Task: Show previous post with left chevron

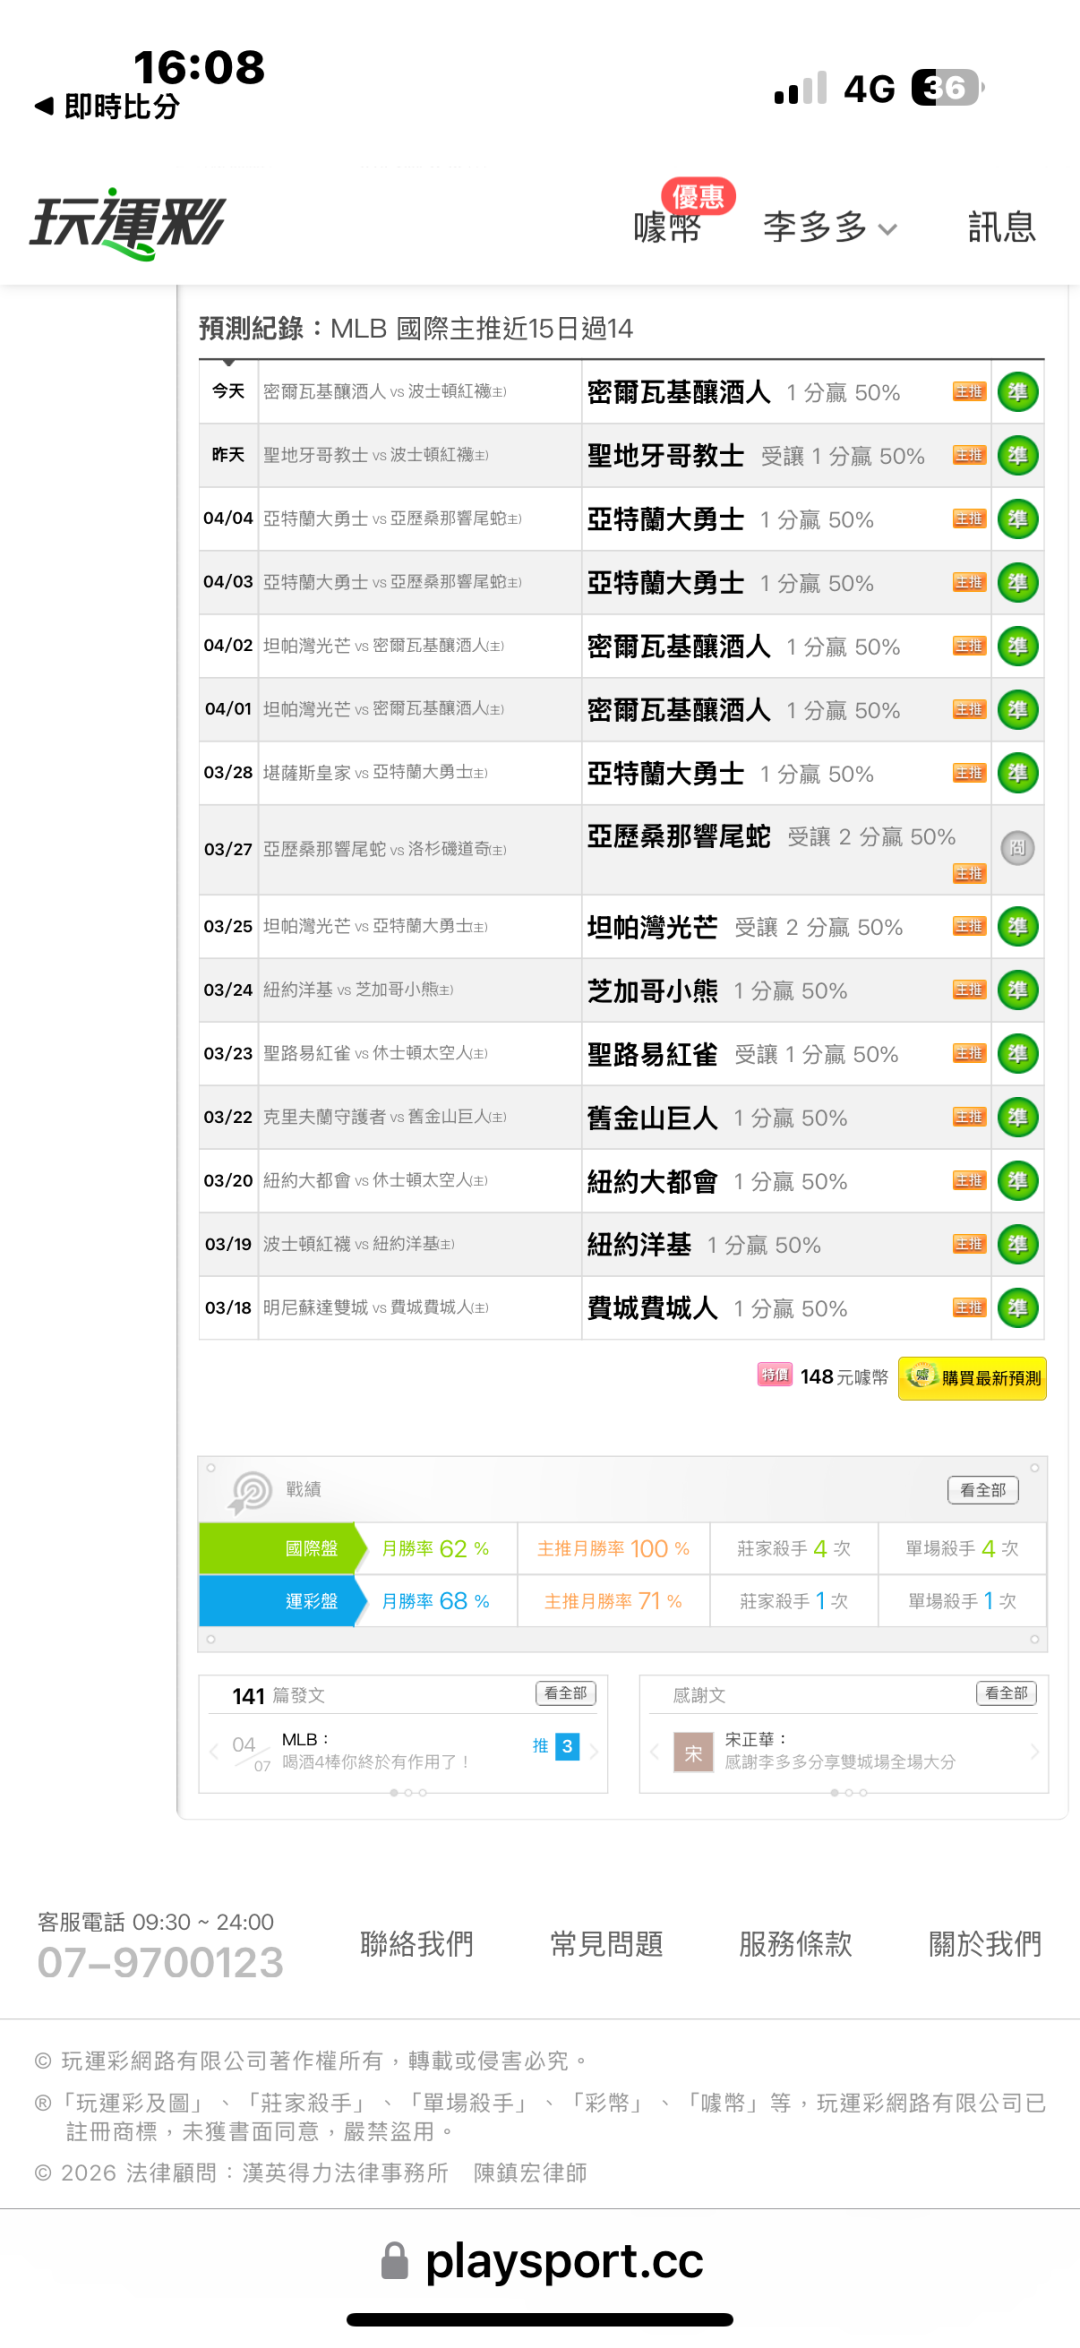Action: (214, 1751)
